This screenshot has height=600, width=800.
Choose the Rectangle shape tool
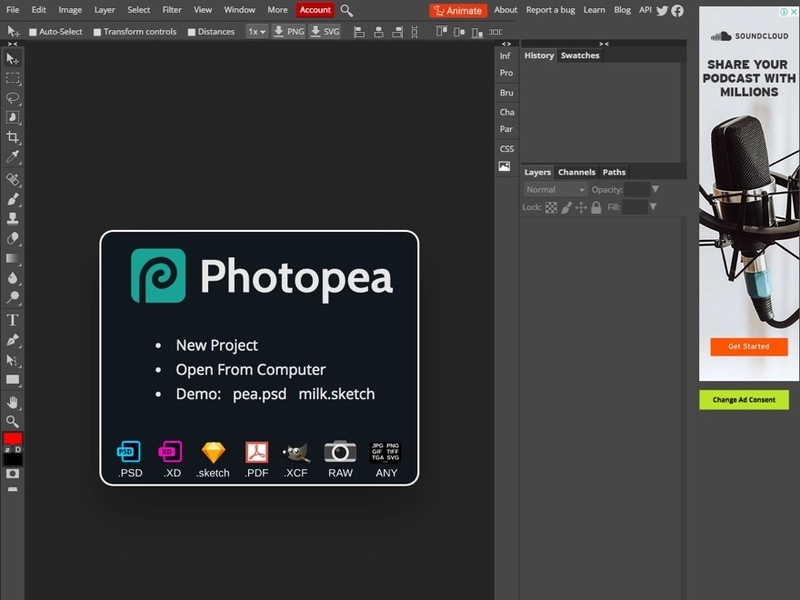pos(12,380)
